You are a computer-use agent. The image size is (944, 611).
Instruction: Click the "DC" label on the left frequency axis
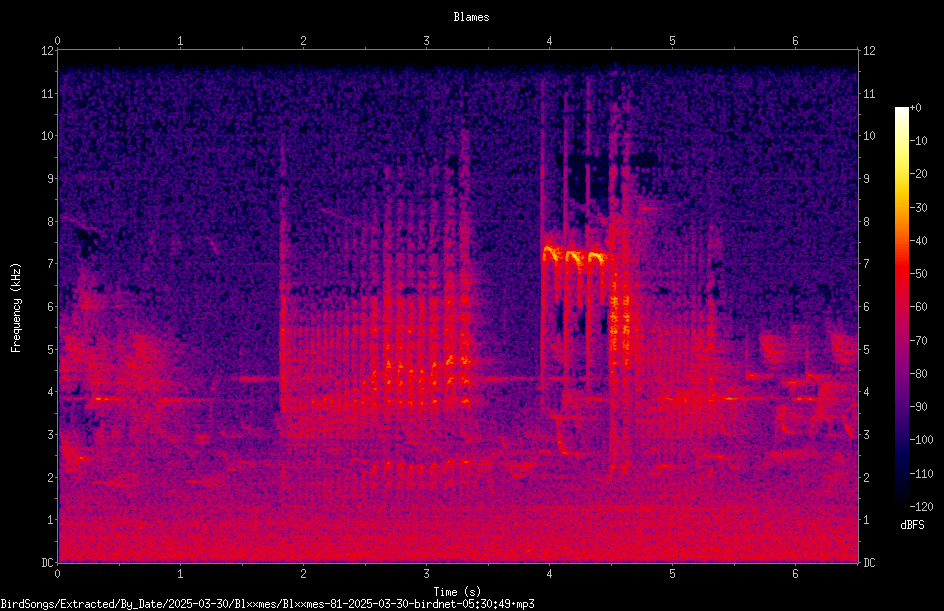47,563
